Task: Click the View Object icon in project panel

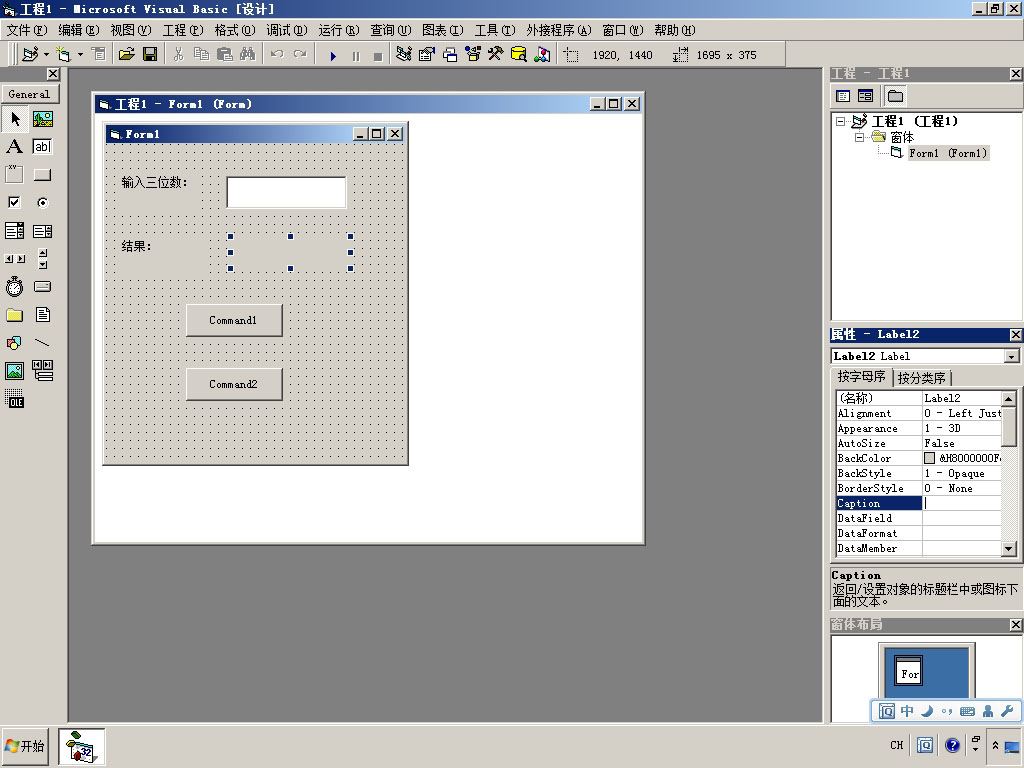Action: (x=865, y=97)
